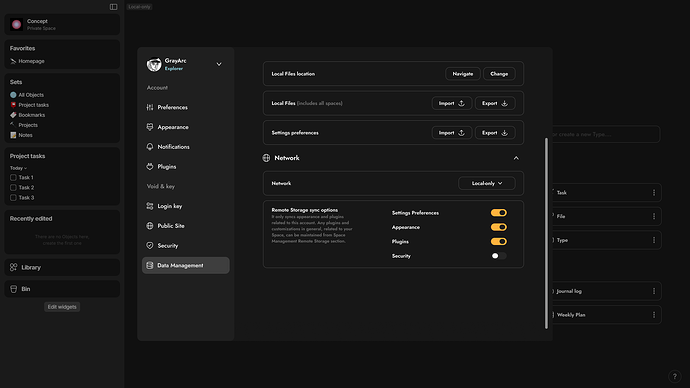
Task: Open the Weekly Plan three-dot menu
Action: click(654, 315)
